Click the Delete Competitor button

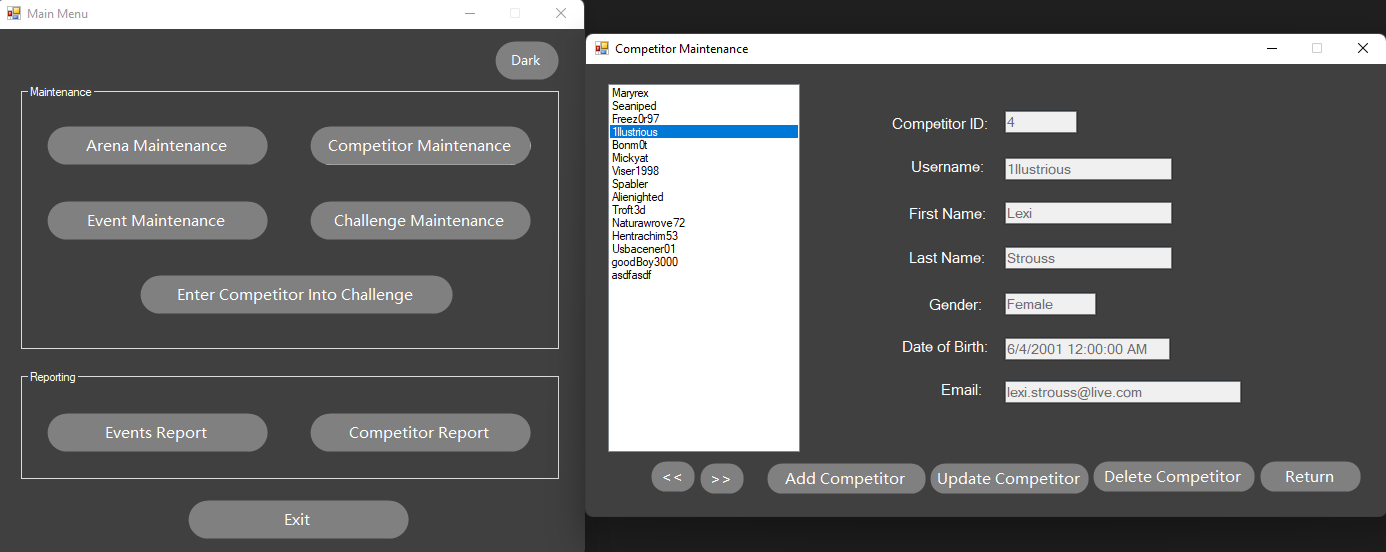(x=1172, y=476)
